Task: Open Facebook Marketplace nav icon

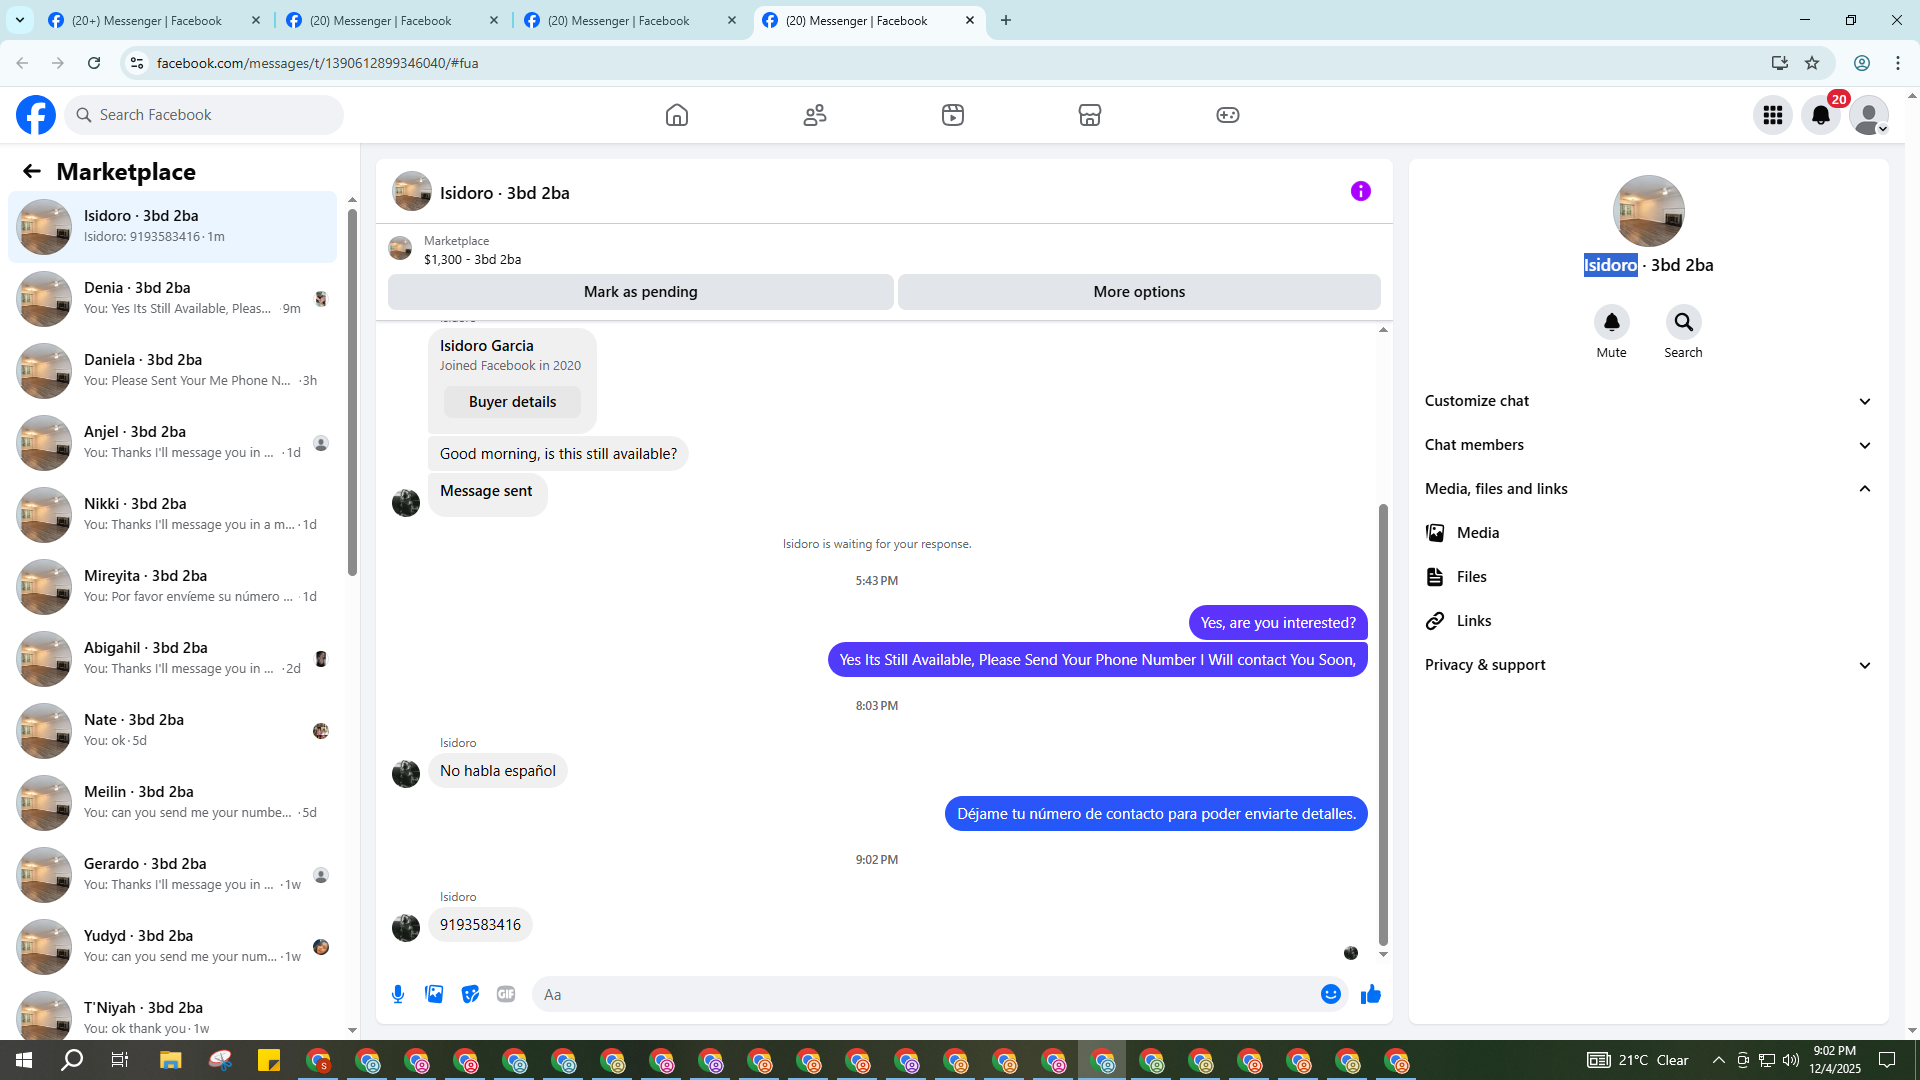Action: click(1090, 115)
